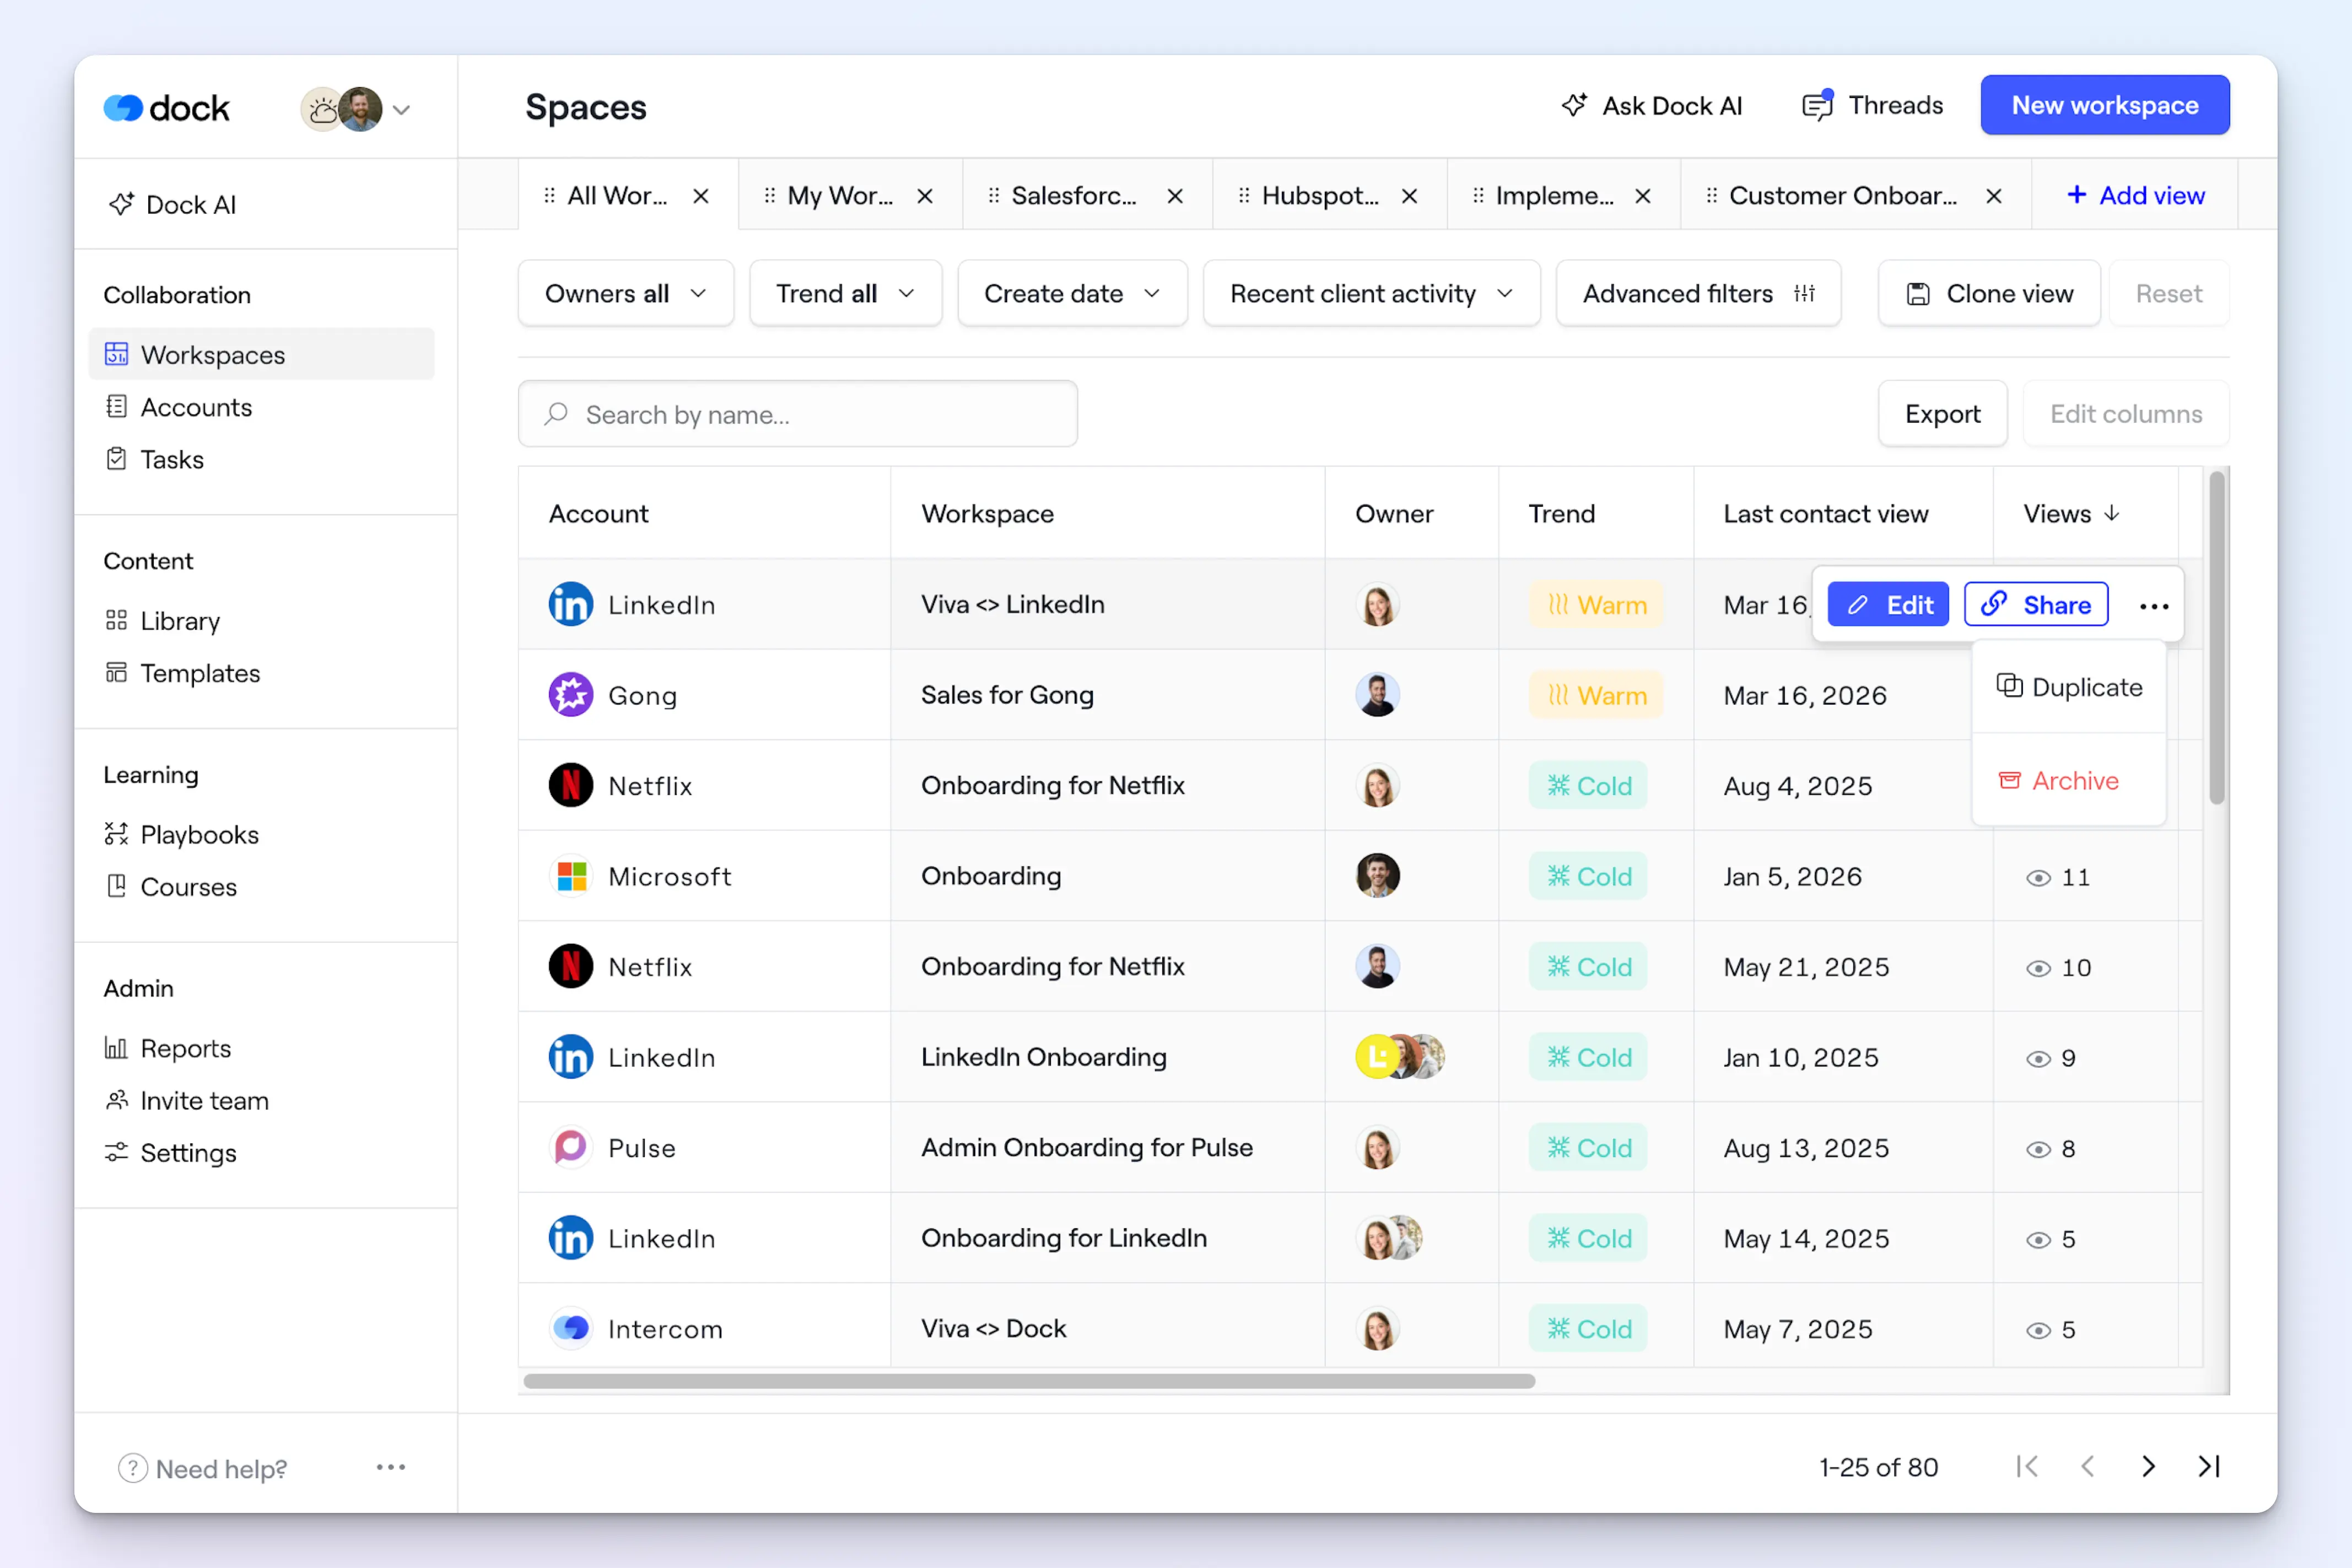This screenshot has height=1568, width=2352.
Task: Open the Library section
Action: (x=180, y=621)
